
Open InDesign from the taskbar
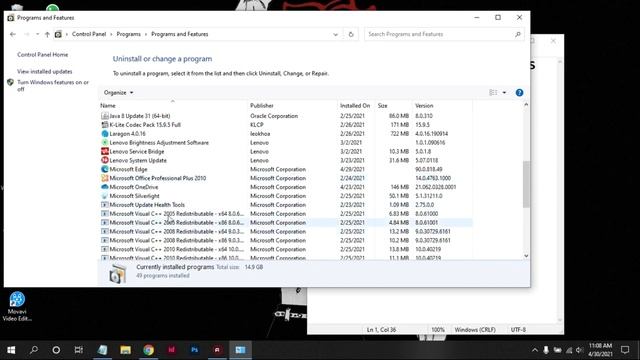point(171,350)
